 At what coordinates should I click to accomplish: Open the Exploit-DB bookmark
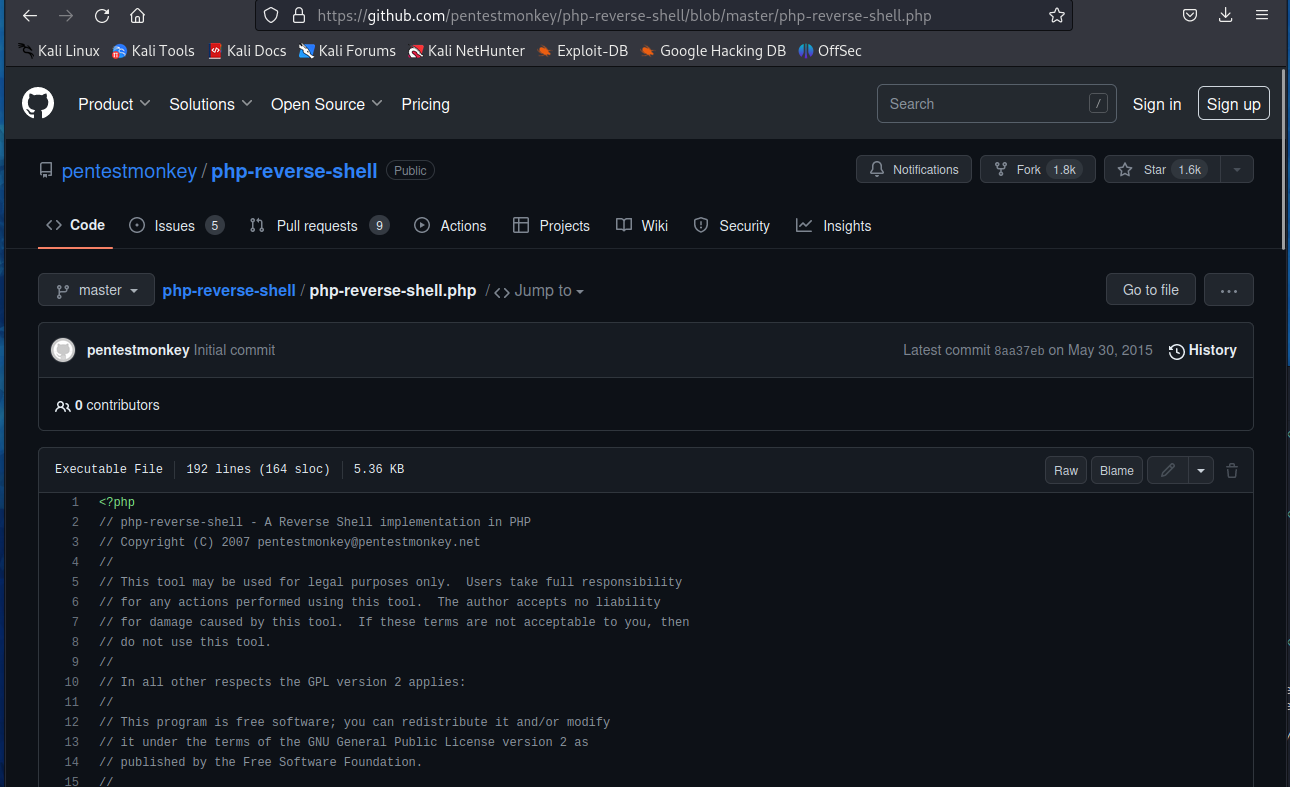582,51
